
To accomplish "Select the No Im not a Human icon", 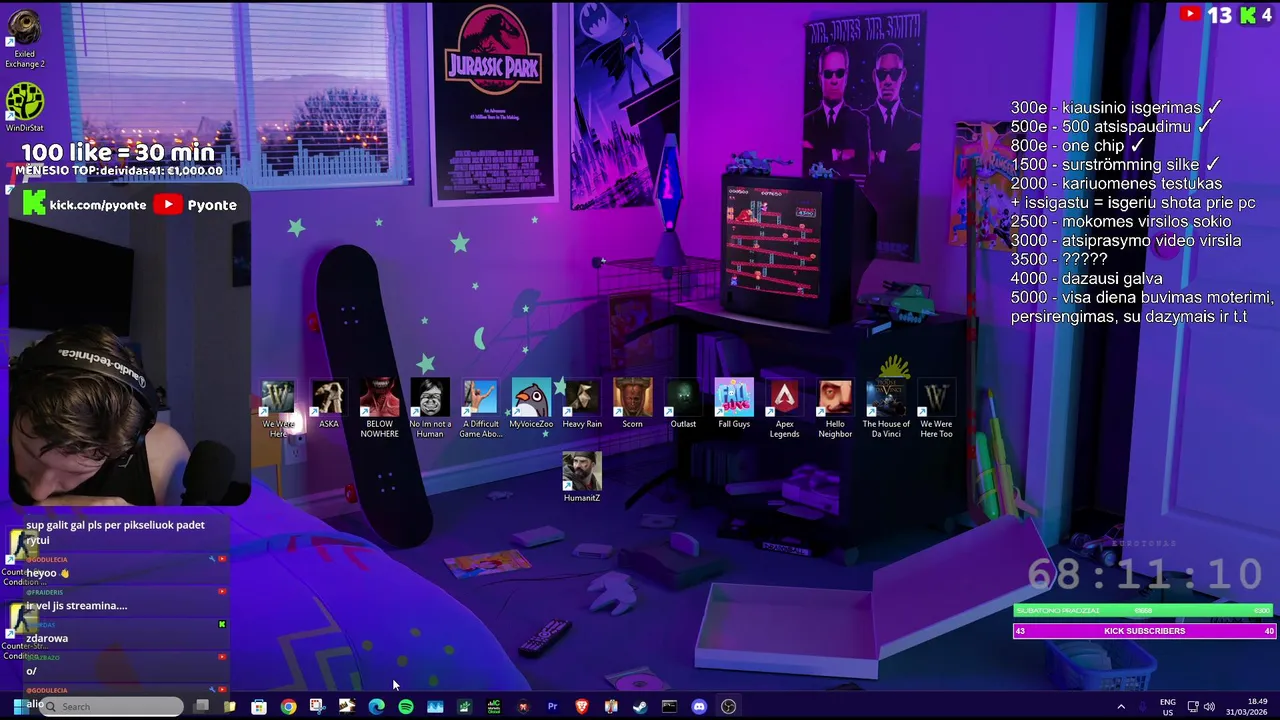I will [430, 409].
